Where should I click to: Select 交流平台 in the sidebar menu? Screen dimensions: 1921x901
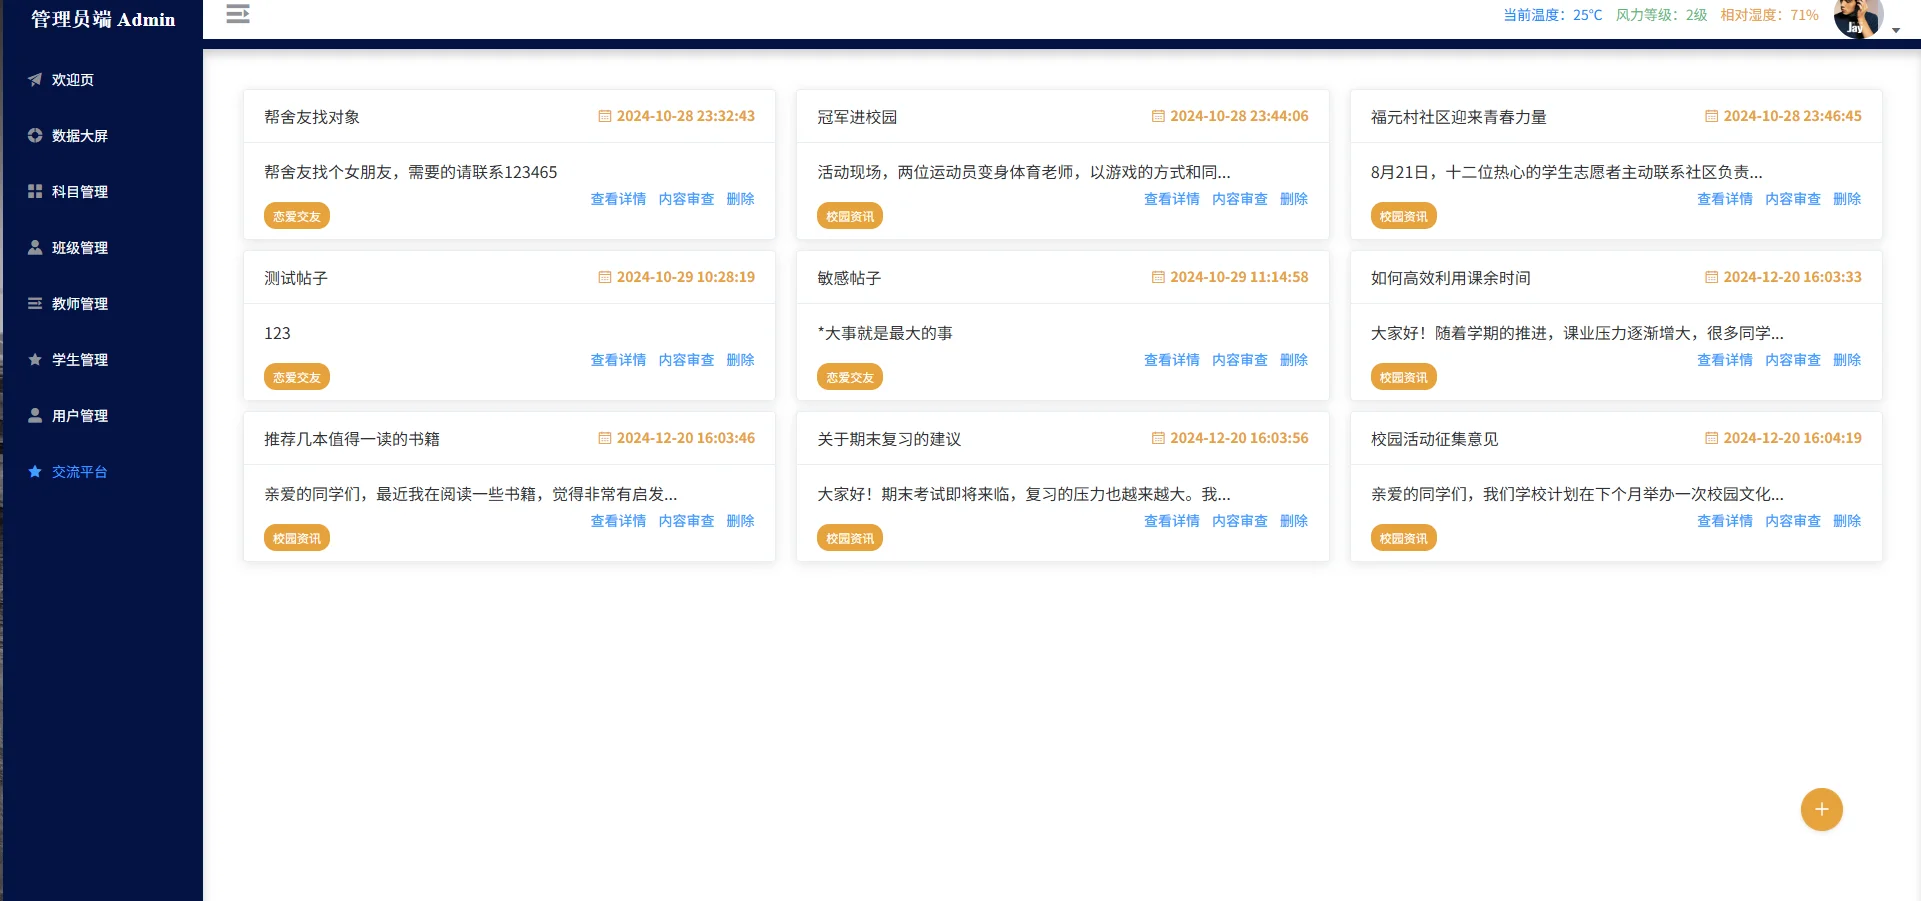[79, 472]
